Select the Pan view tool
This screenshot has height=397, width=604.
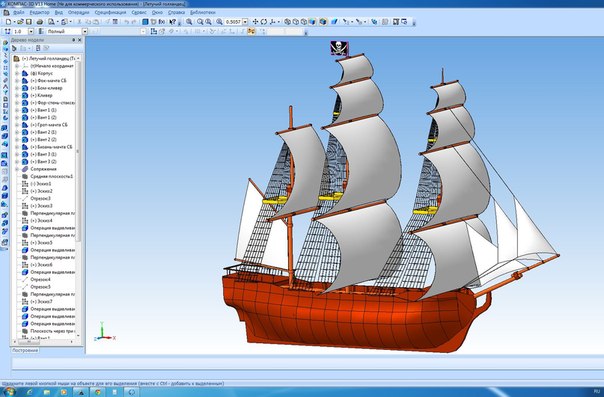(255, 22)
